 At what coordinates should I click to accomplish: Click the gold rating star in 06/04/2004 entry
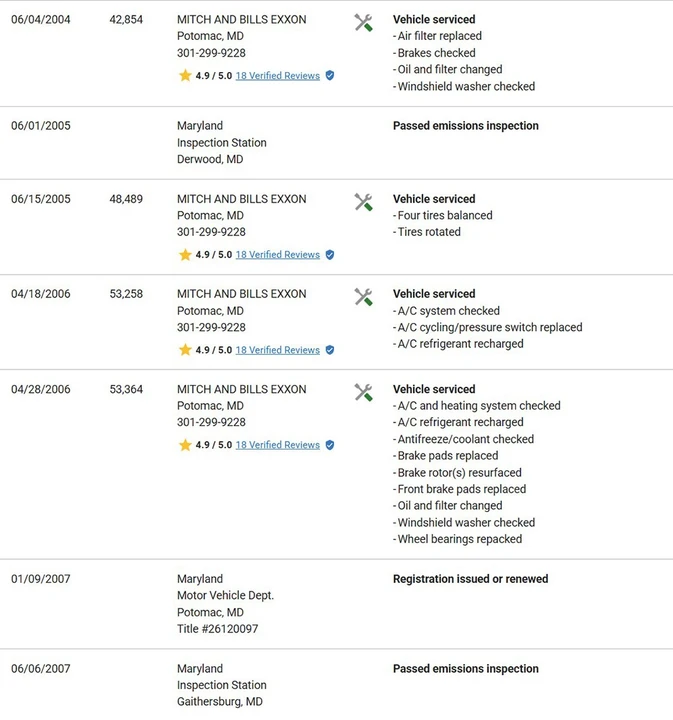tap(185, 75)
